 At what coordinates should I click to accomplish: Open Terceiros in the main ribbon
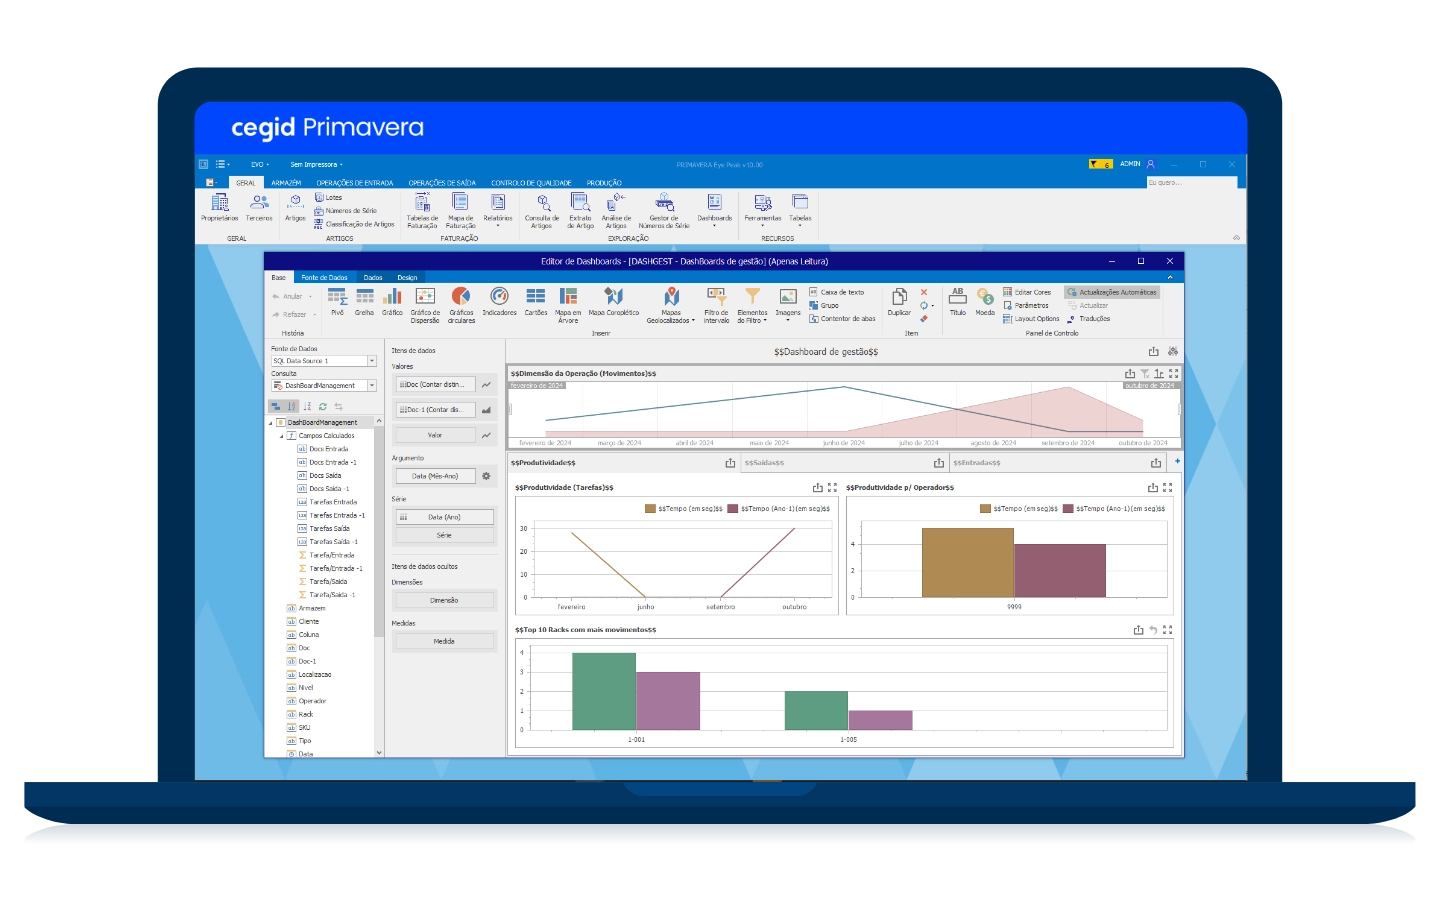click(x=259, y=208)
